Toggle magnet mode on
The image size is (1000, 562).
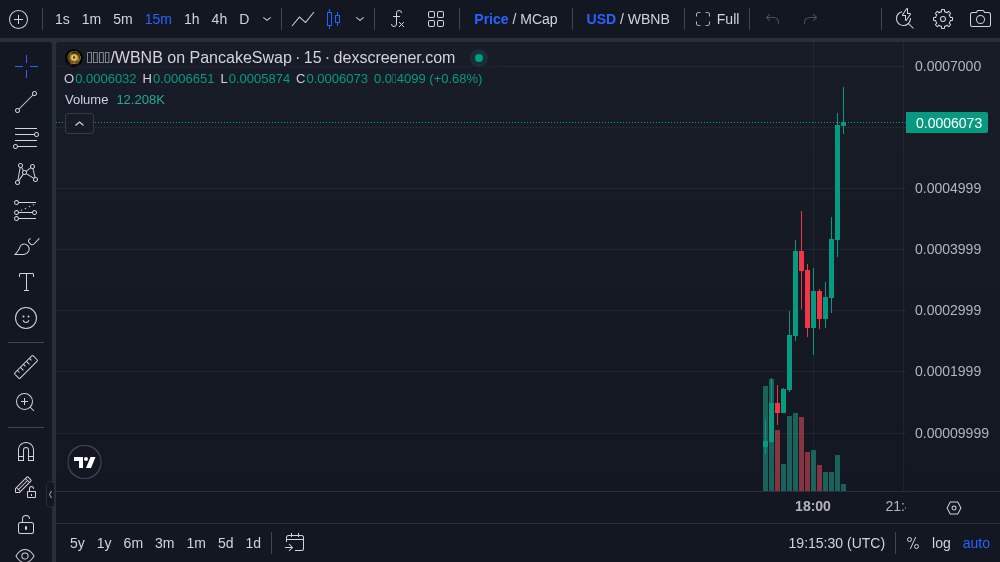(x=26, y=451)
